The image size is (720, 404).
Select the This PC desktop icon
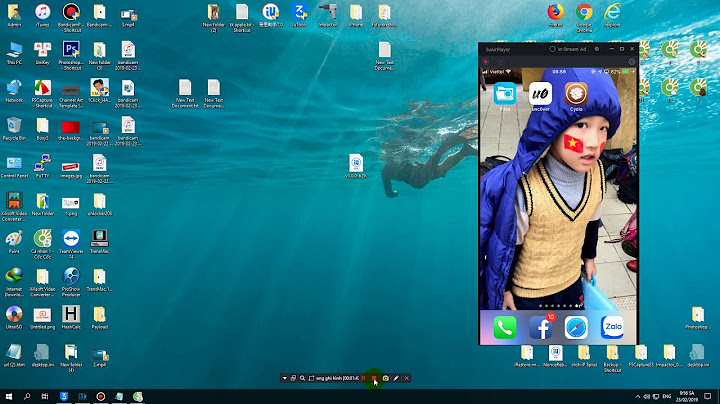[x=14, y=53]
